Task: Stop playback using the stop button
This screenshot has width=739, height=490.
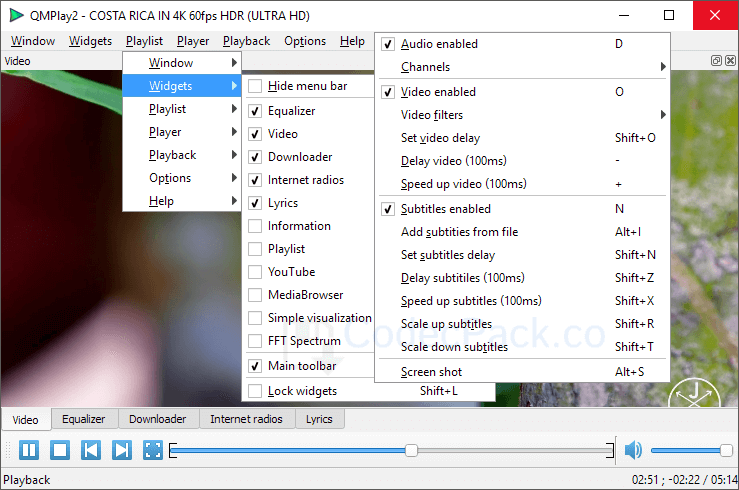Action: 60,450
